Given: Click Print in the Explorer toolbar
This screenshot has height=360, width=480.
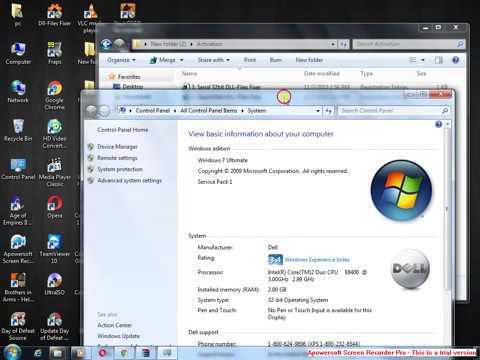Looking at the screenshot, I should (250, 60).
